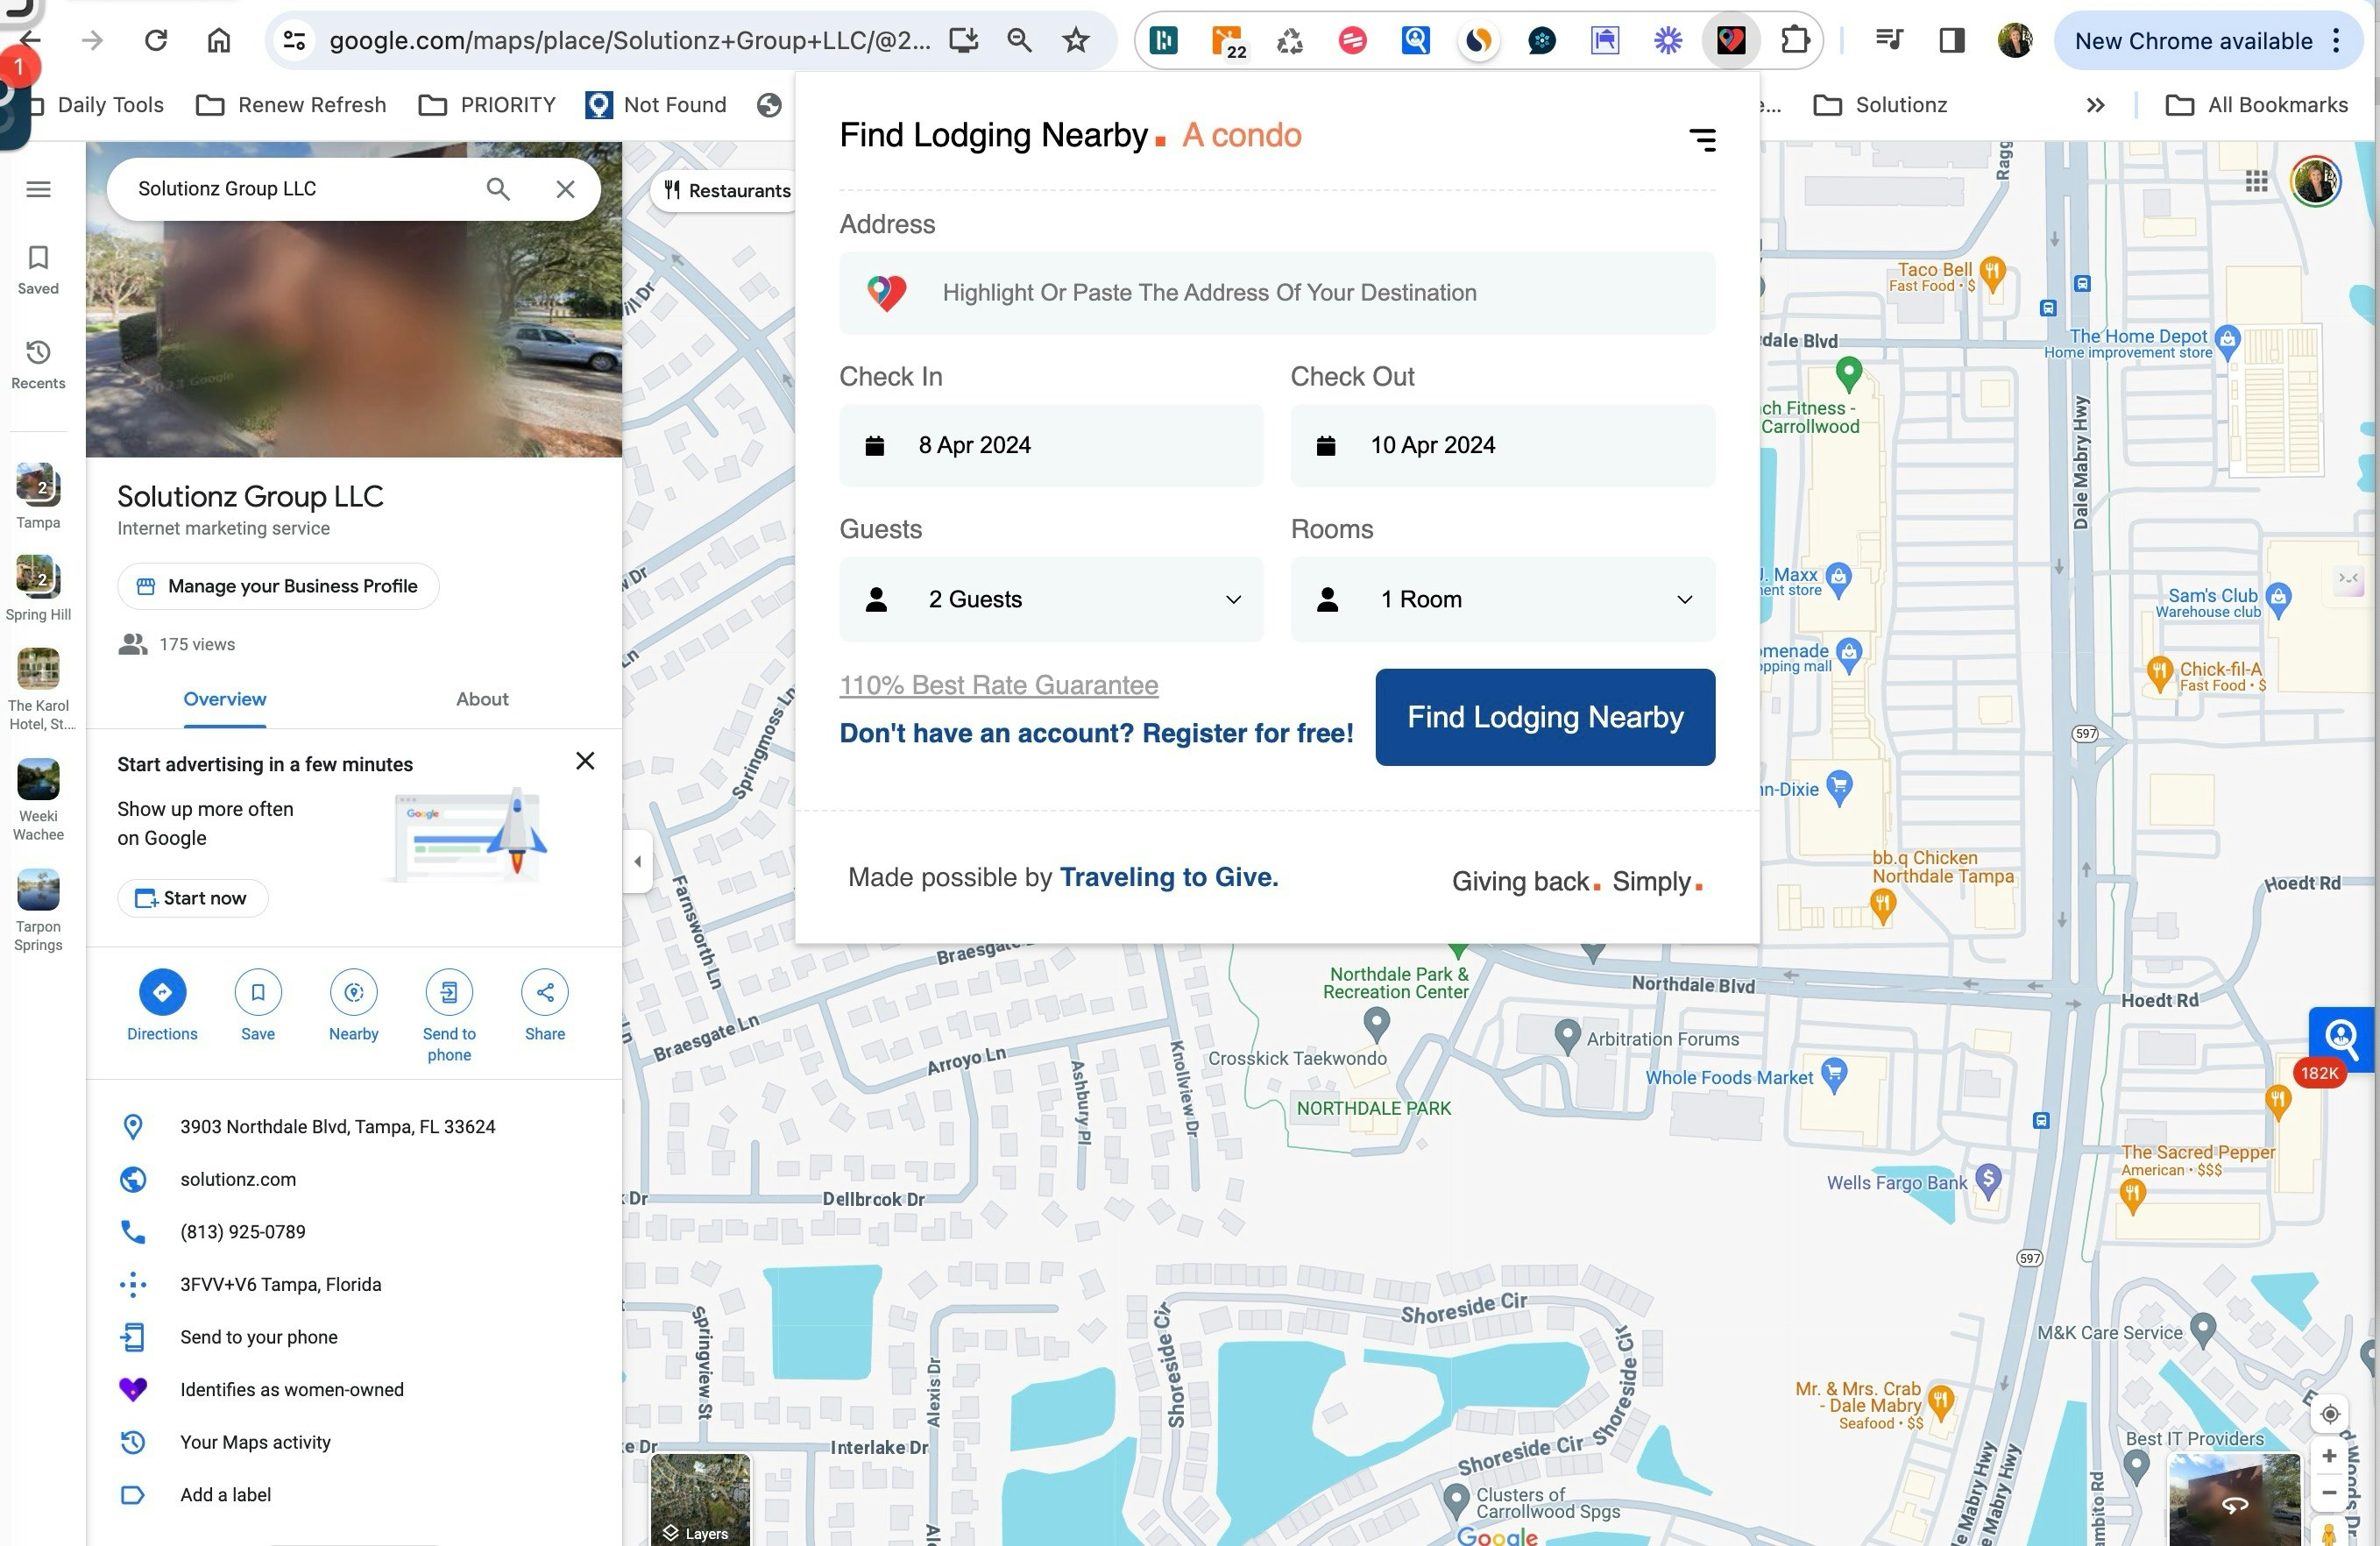
Task: Click the destination address input field
Action: [1277, 293]
